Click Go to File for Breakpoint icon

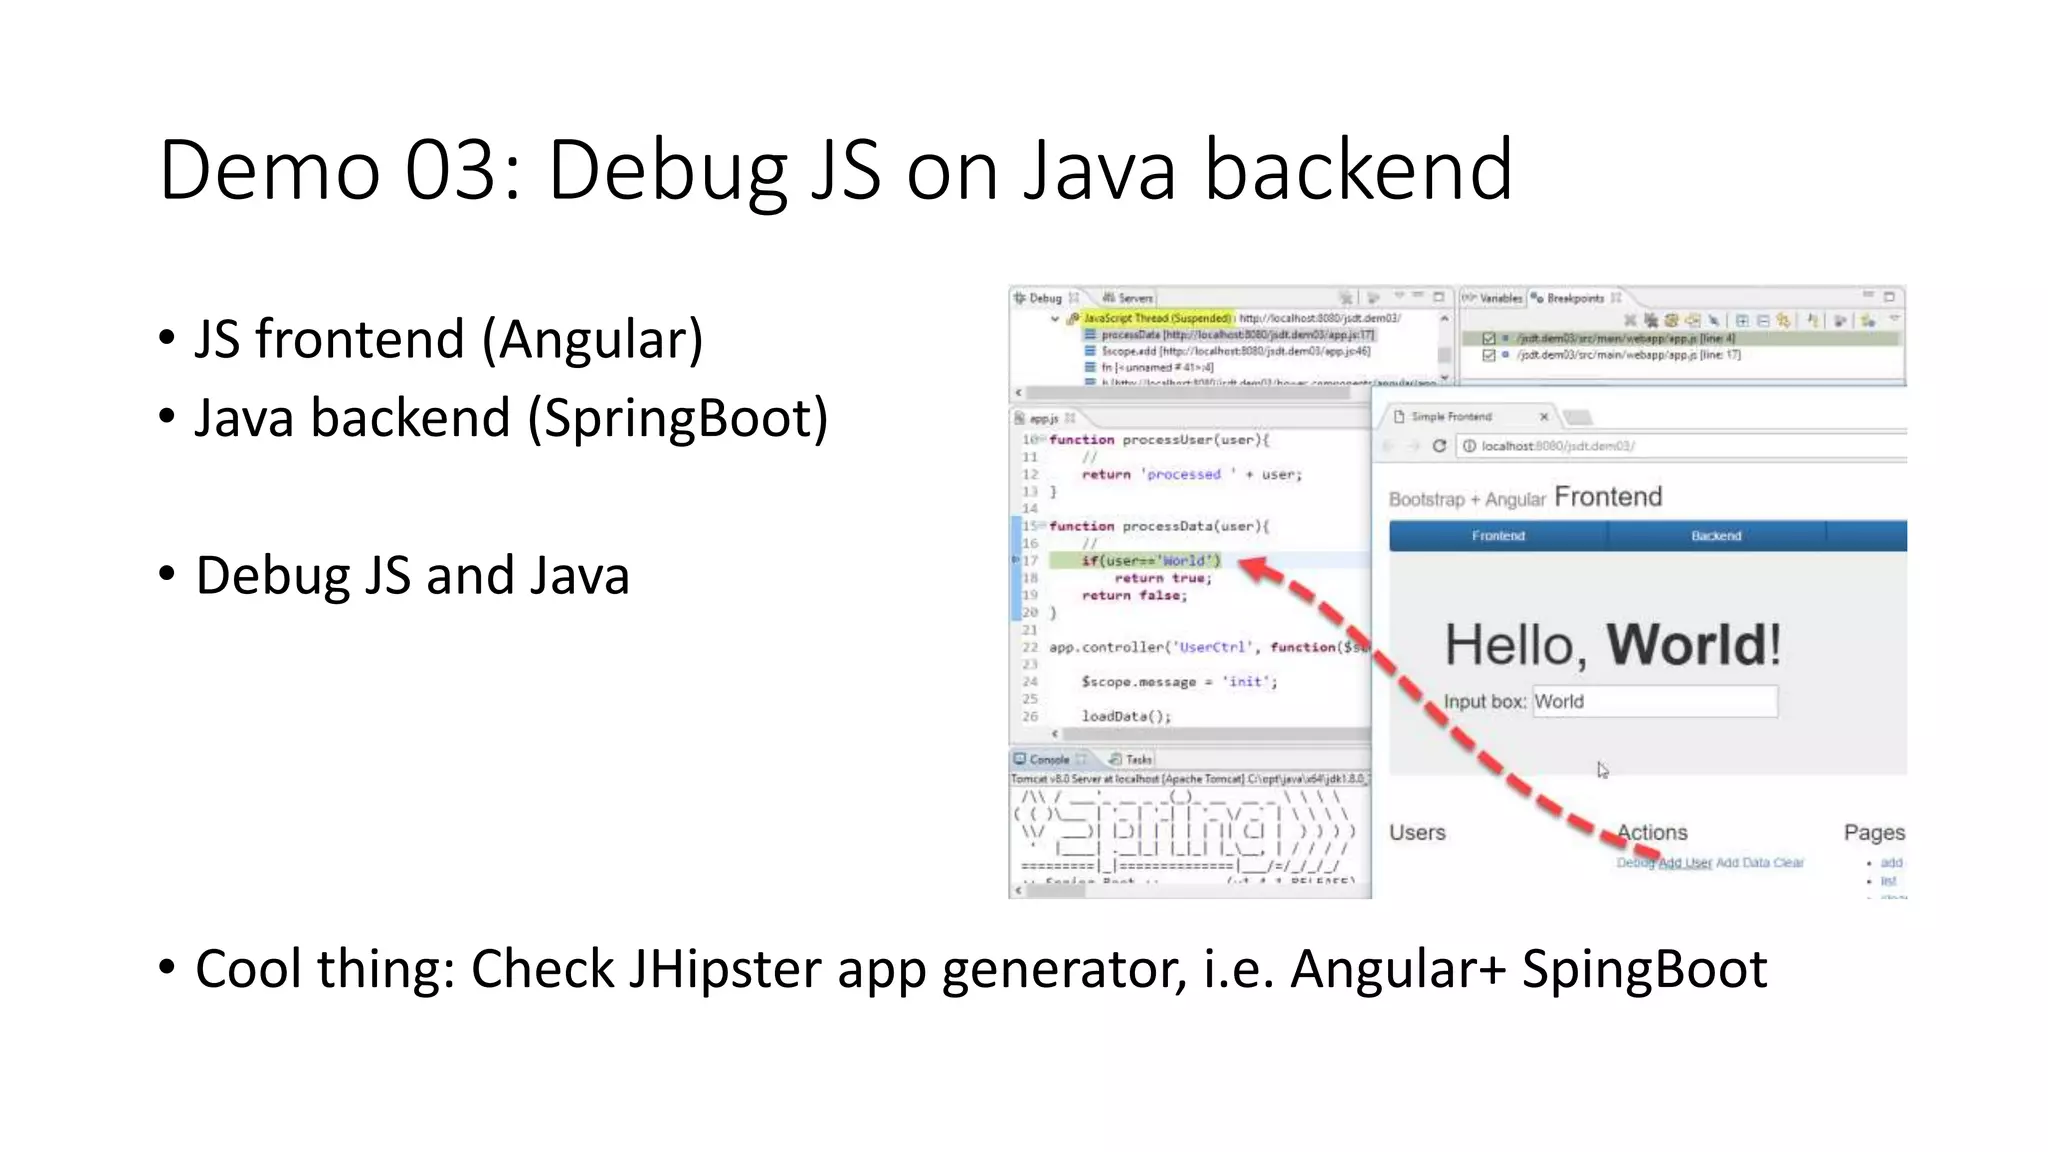(1693, 321)
